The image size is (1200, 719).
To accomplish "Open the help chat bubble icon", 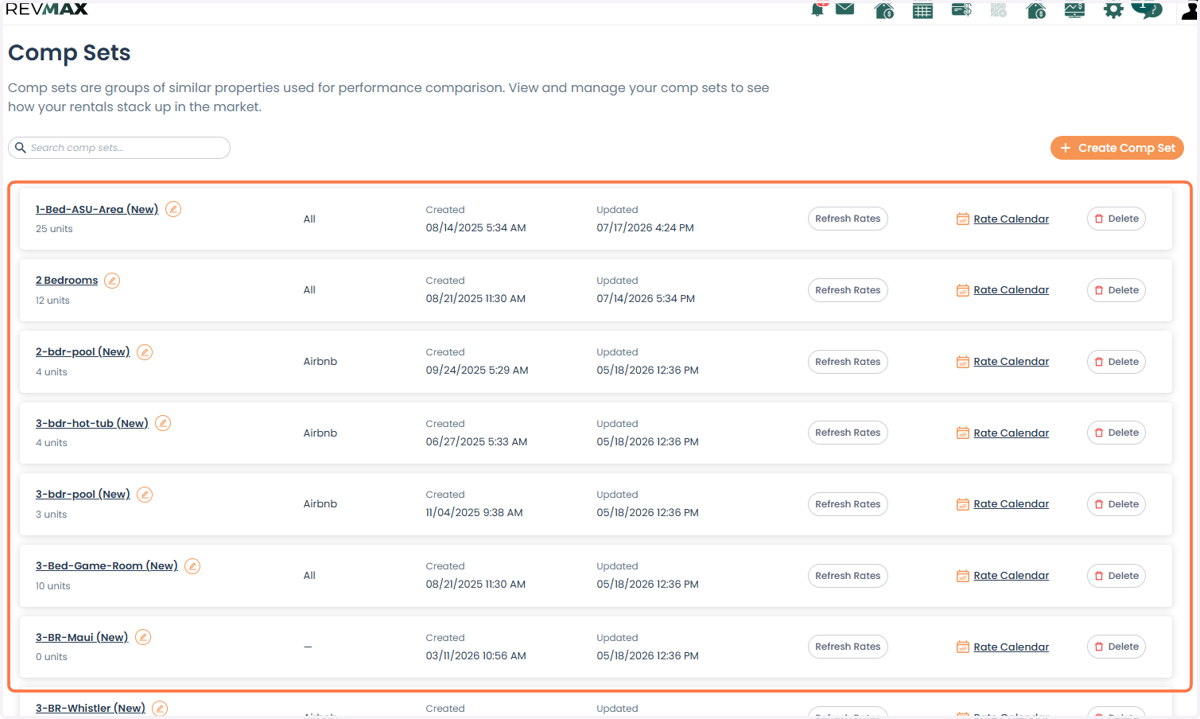I will tap(1147, 9).
